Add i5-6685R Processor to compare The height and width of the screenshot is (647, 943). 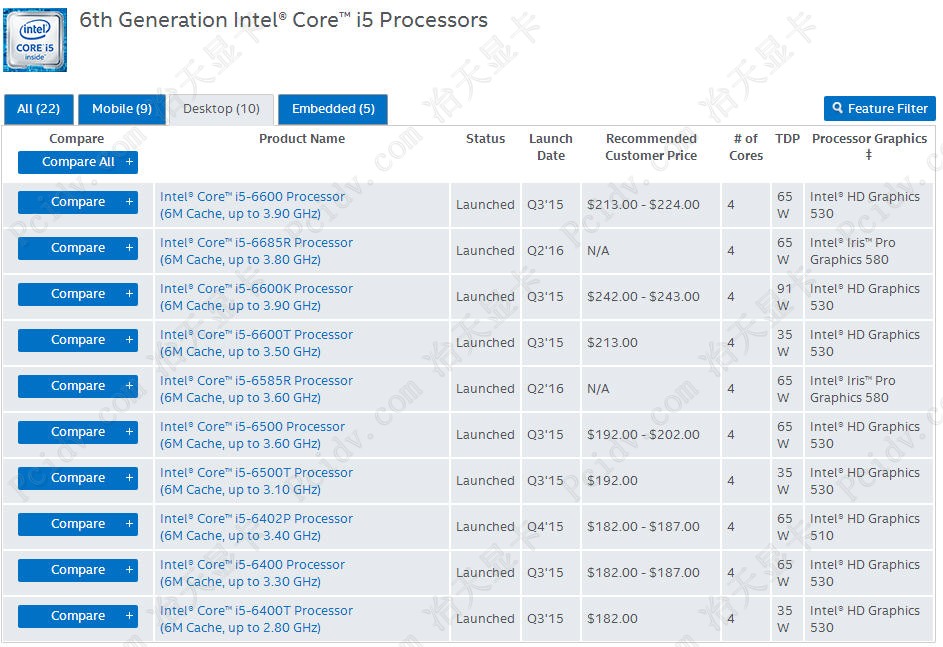click(78, 248)
